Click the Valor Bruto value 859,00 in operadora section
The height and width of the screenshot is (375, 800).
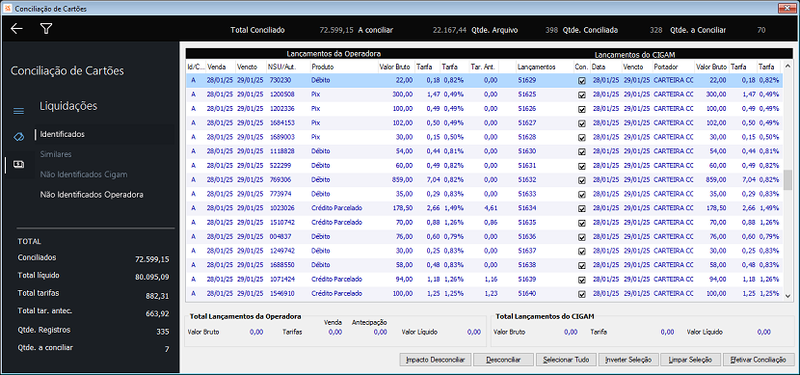coord(403,180)
